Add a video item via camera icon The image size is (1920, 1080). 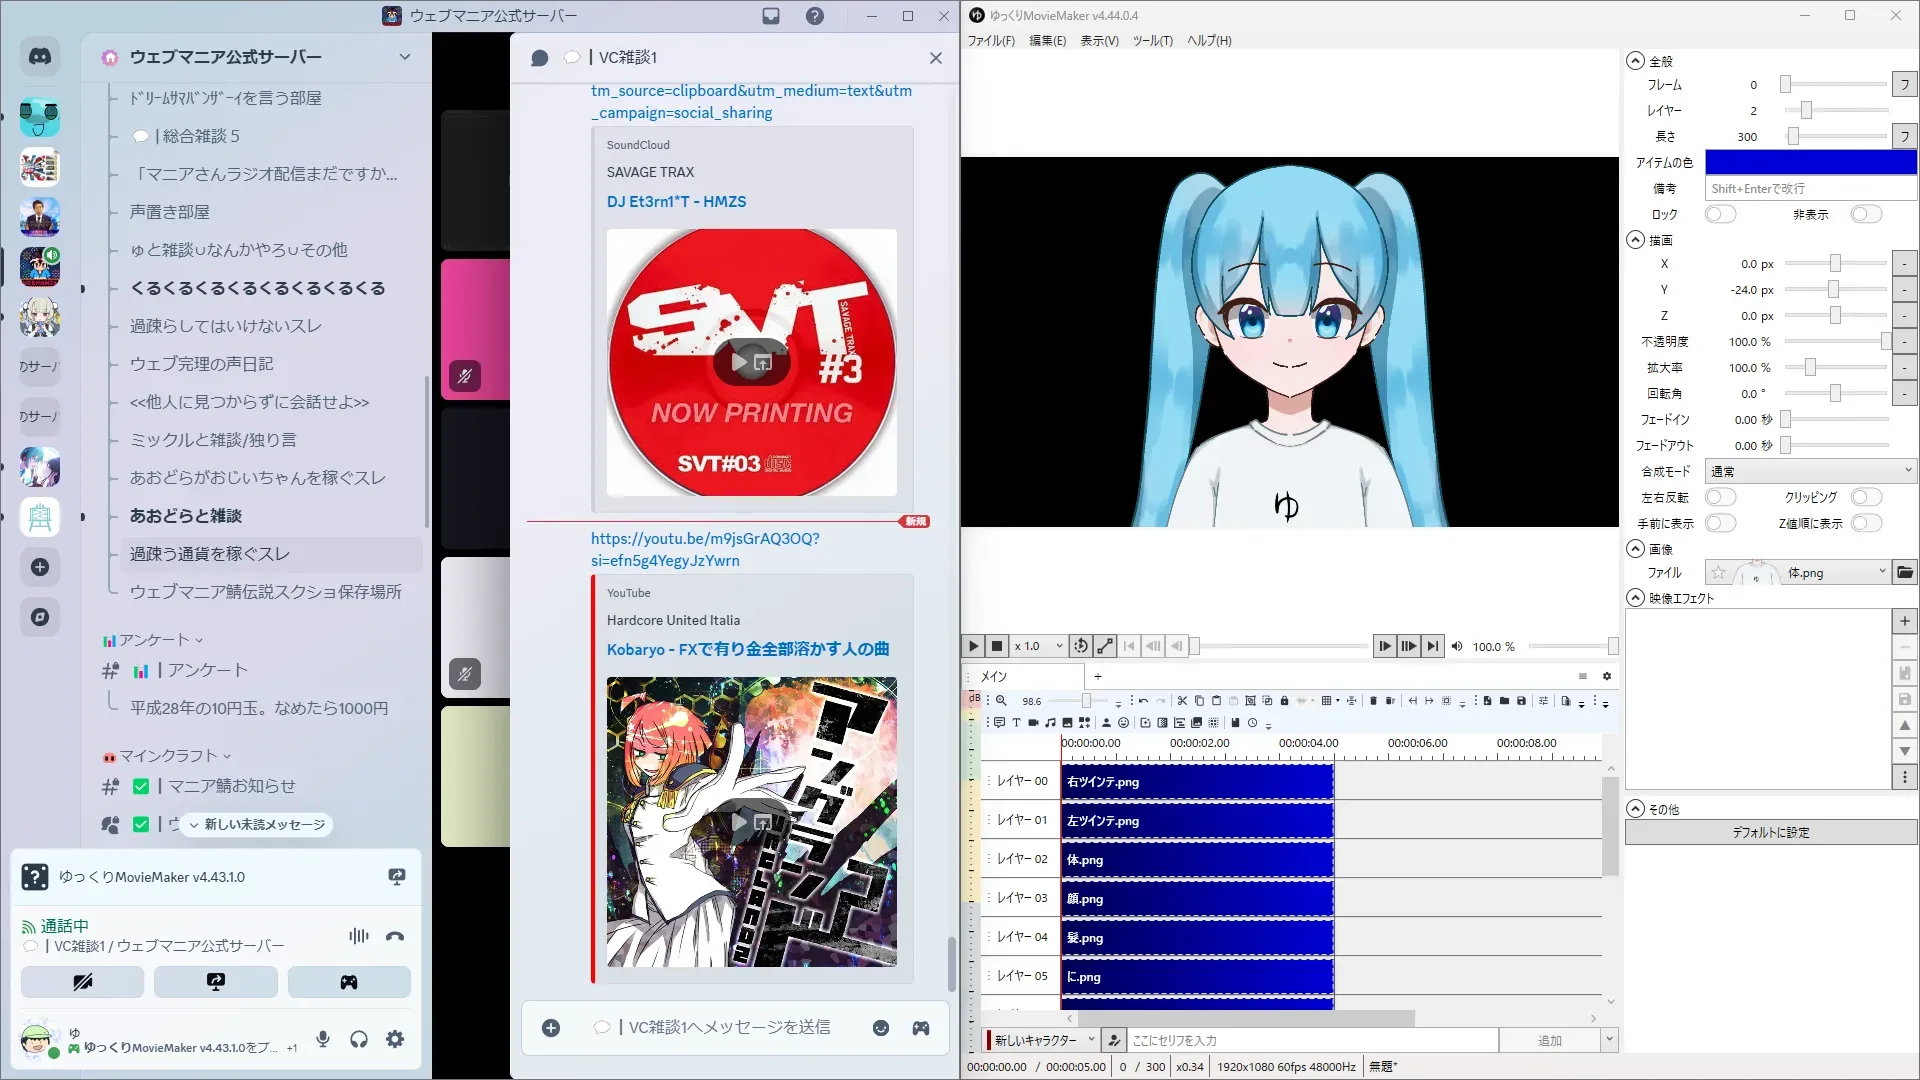pyautogui.click(x=1033, y=723)
